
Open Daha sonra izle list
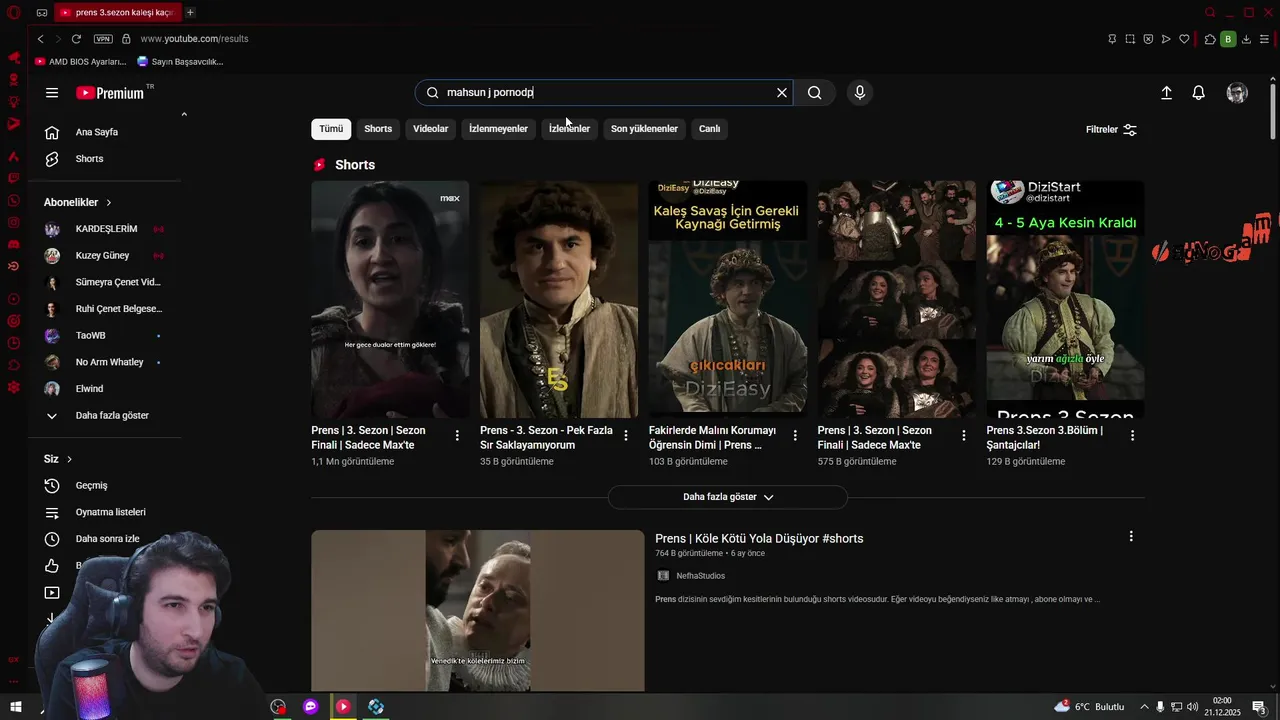pyautogui.click(x=105, y=539)
